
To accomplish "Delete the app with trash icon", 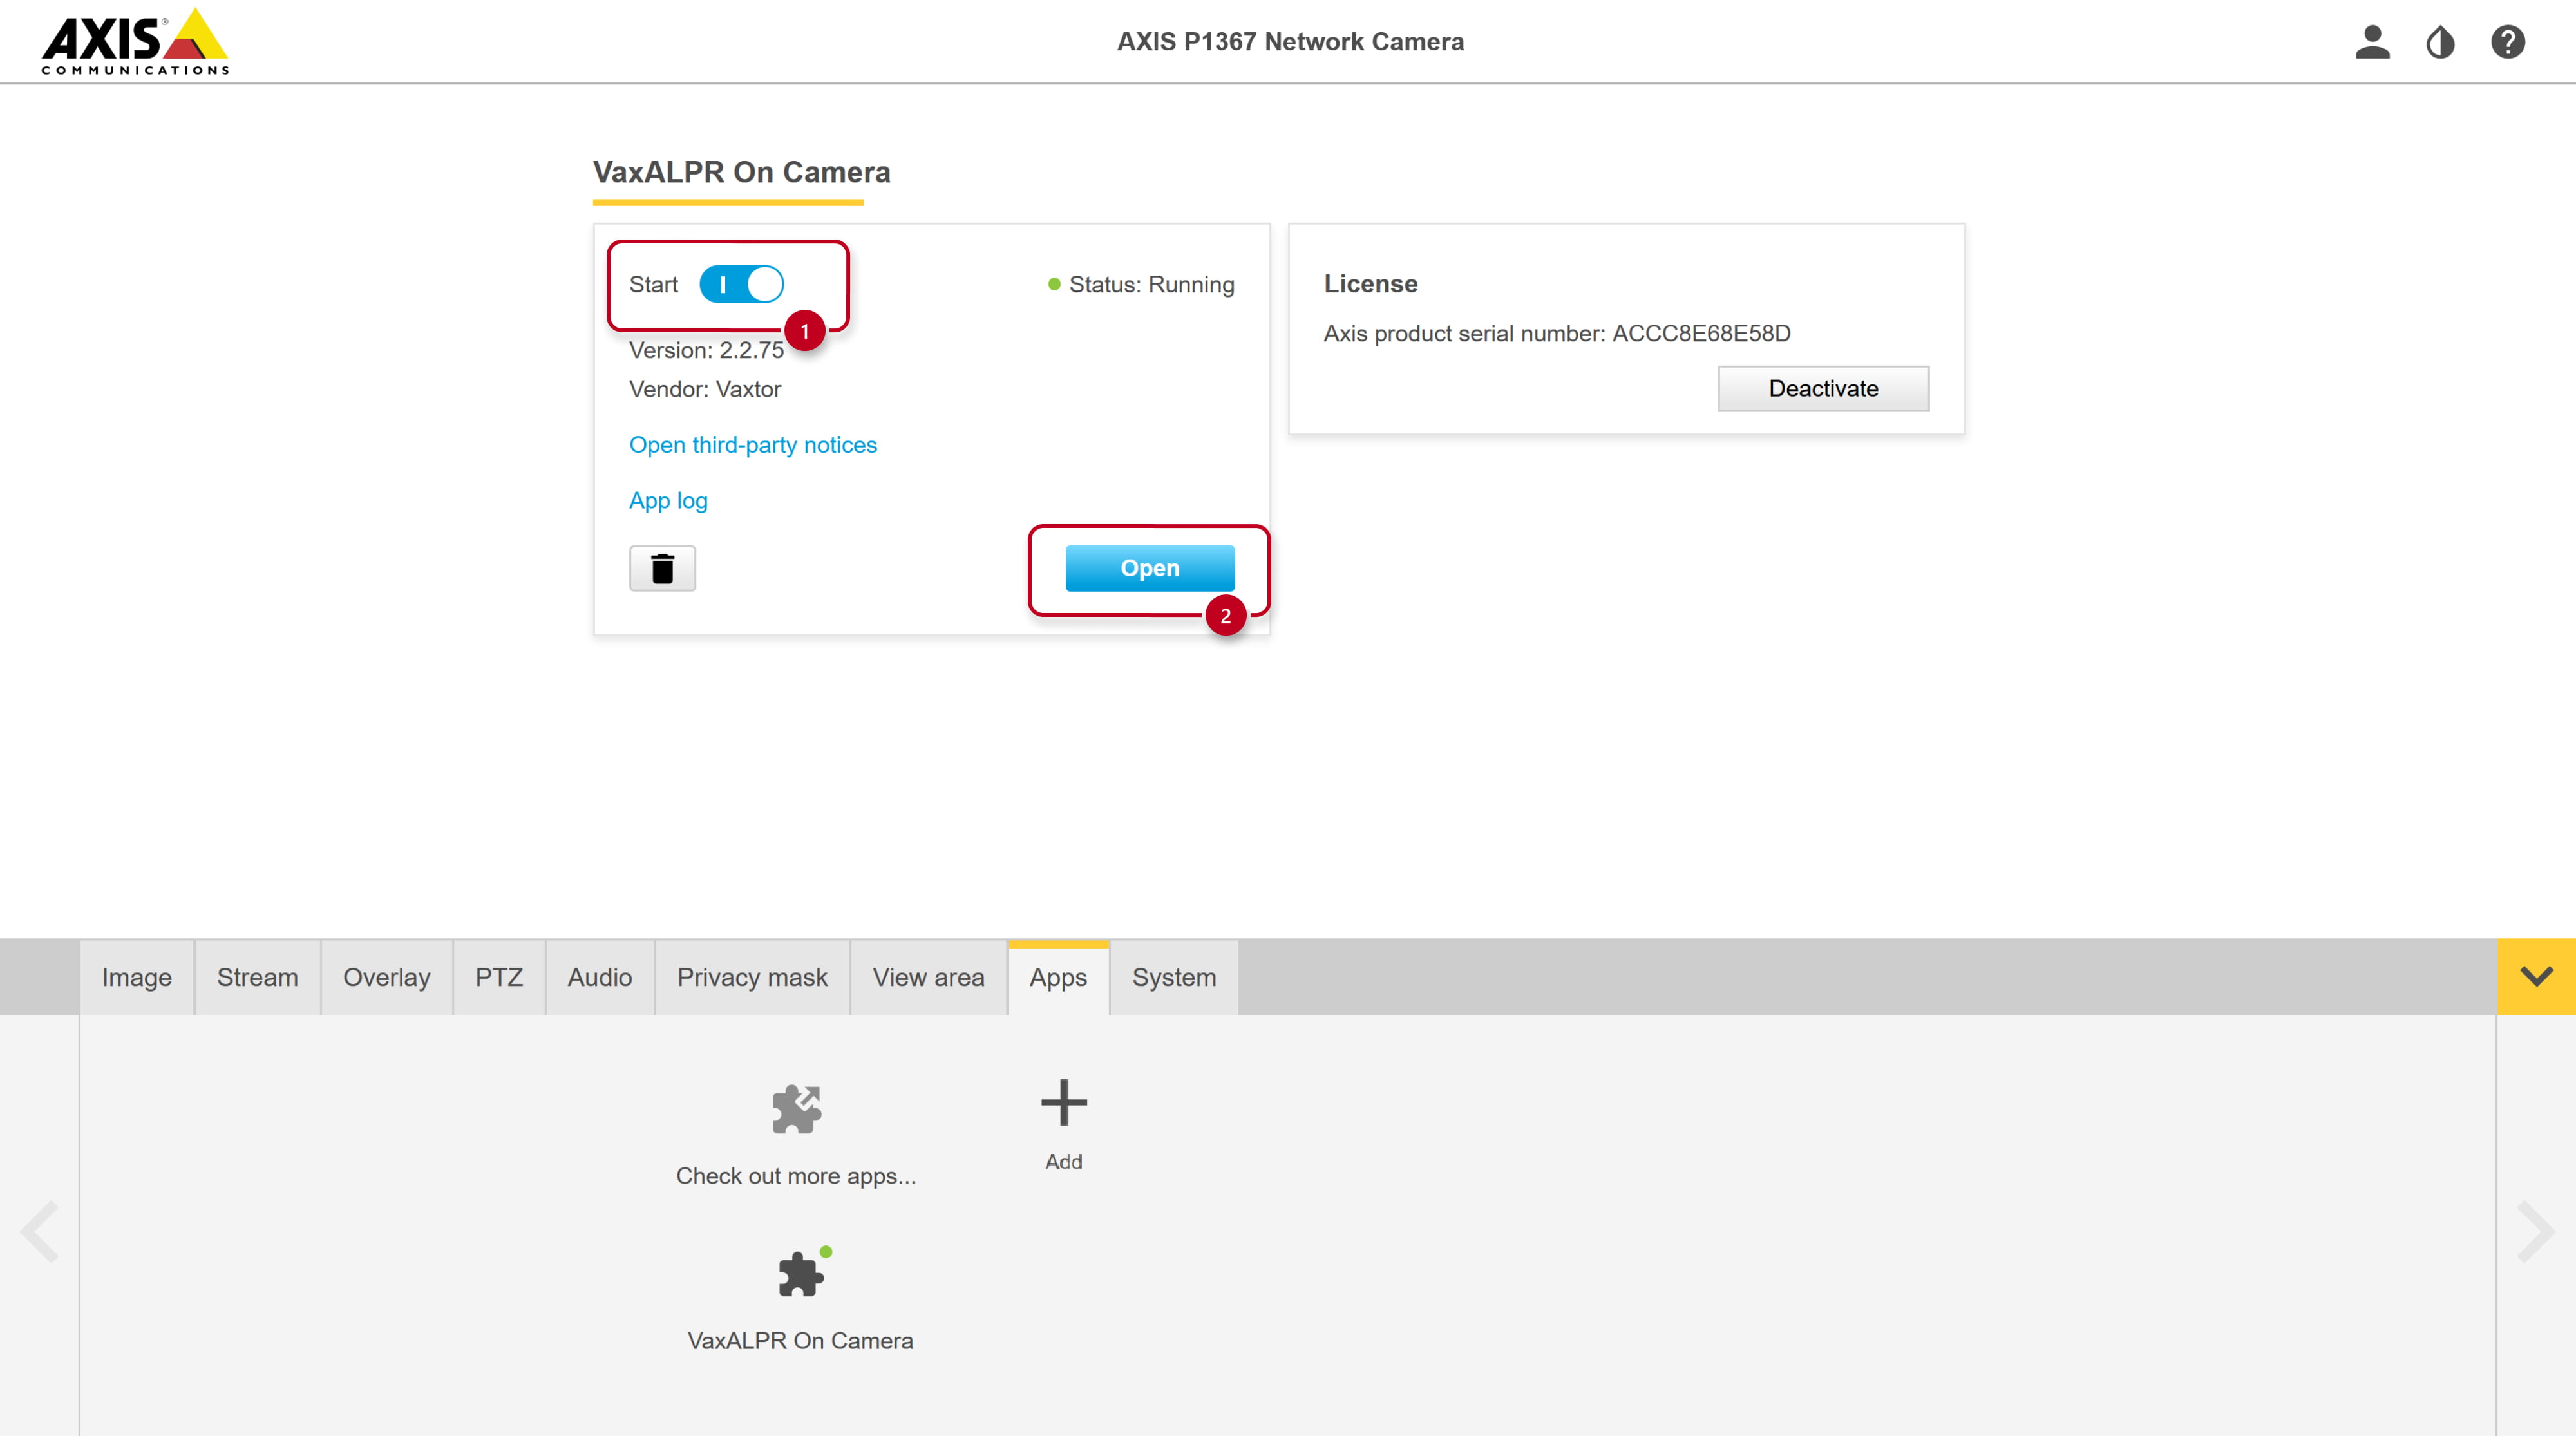I will [x=662, y=568].
